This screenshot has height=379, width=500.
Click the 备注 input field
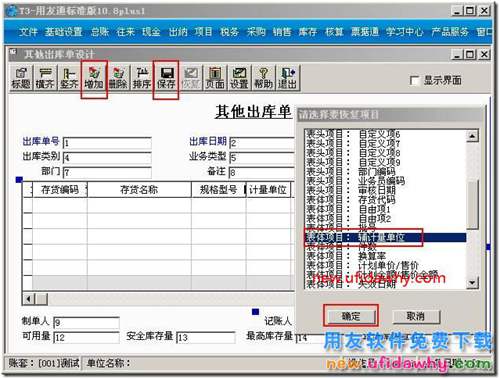click(262, 172)
